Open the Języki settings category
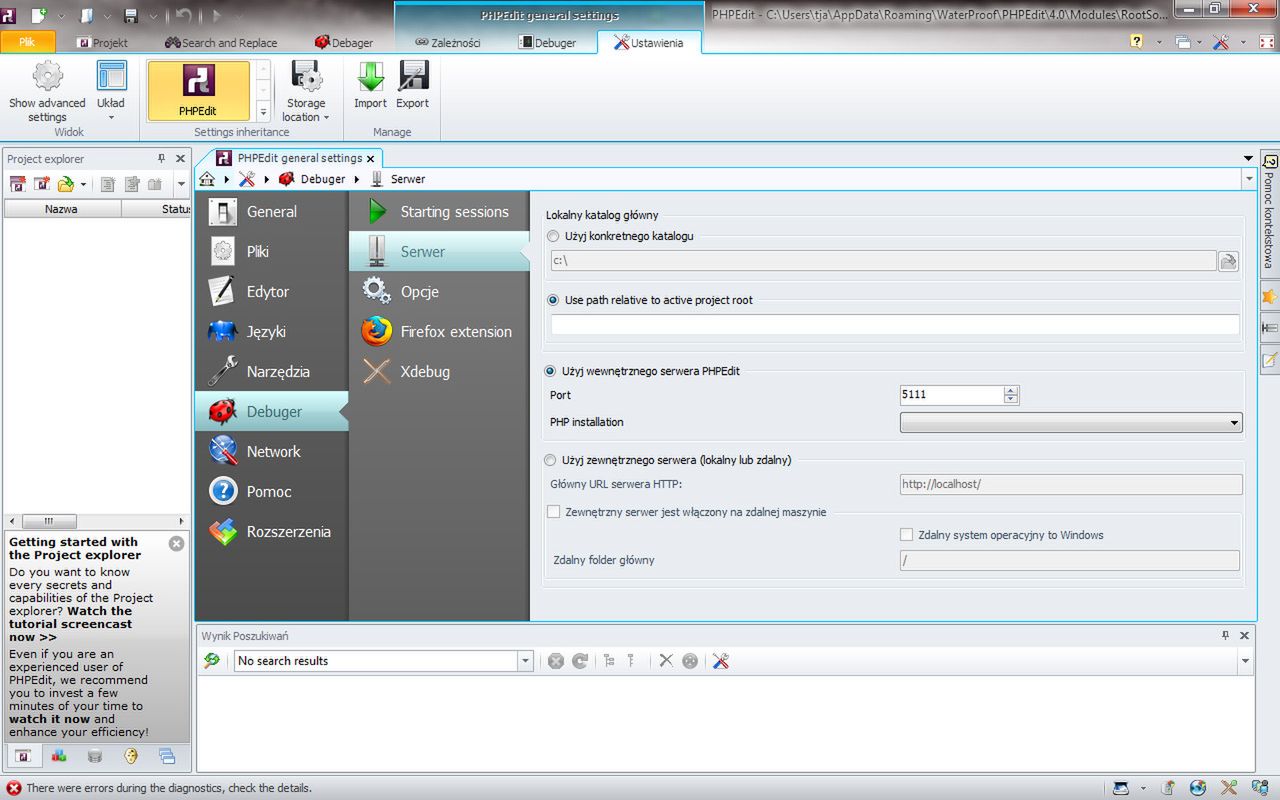 pos(271,332)
